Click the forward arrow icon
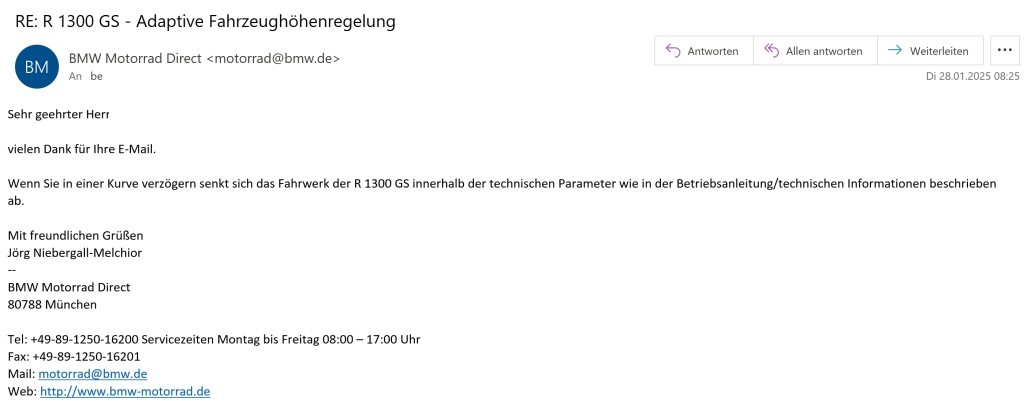 [895, 51]
